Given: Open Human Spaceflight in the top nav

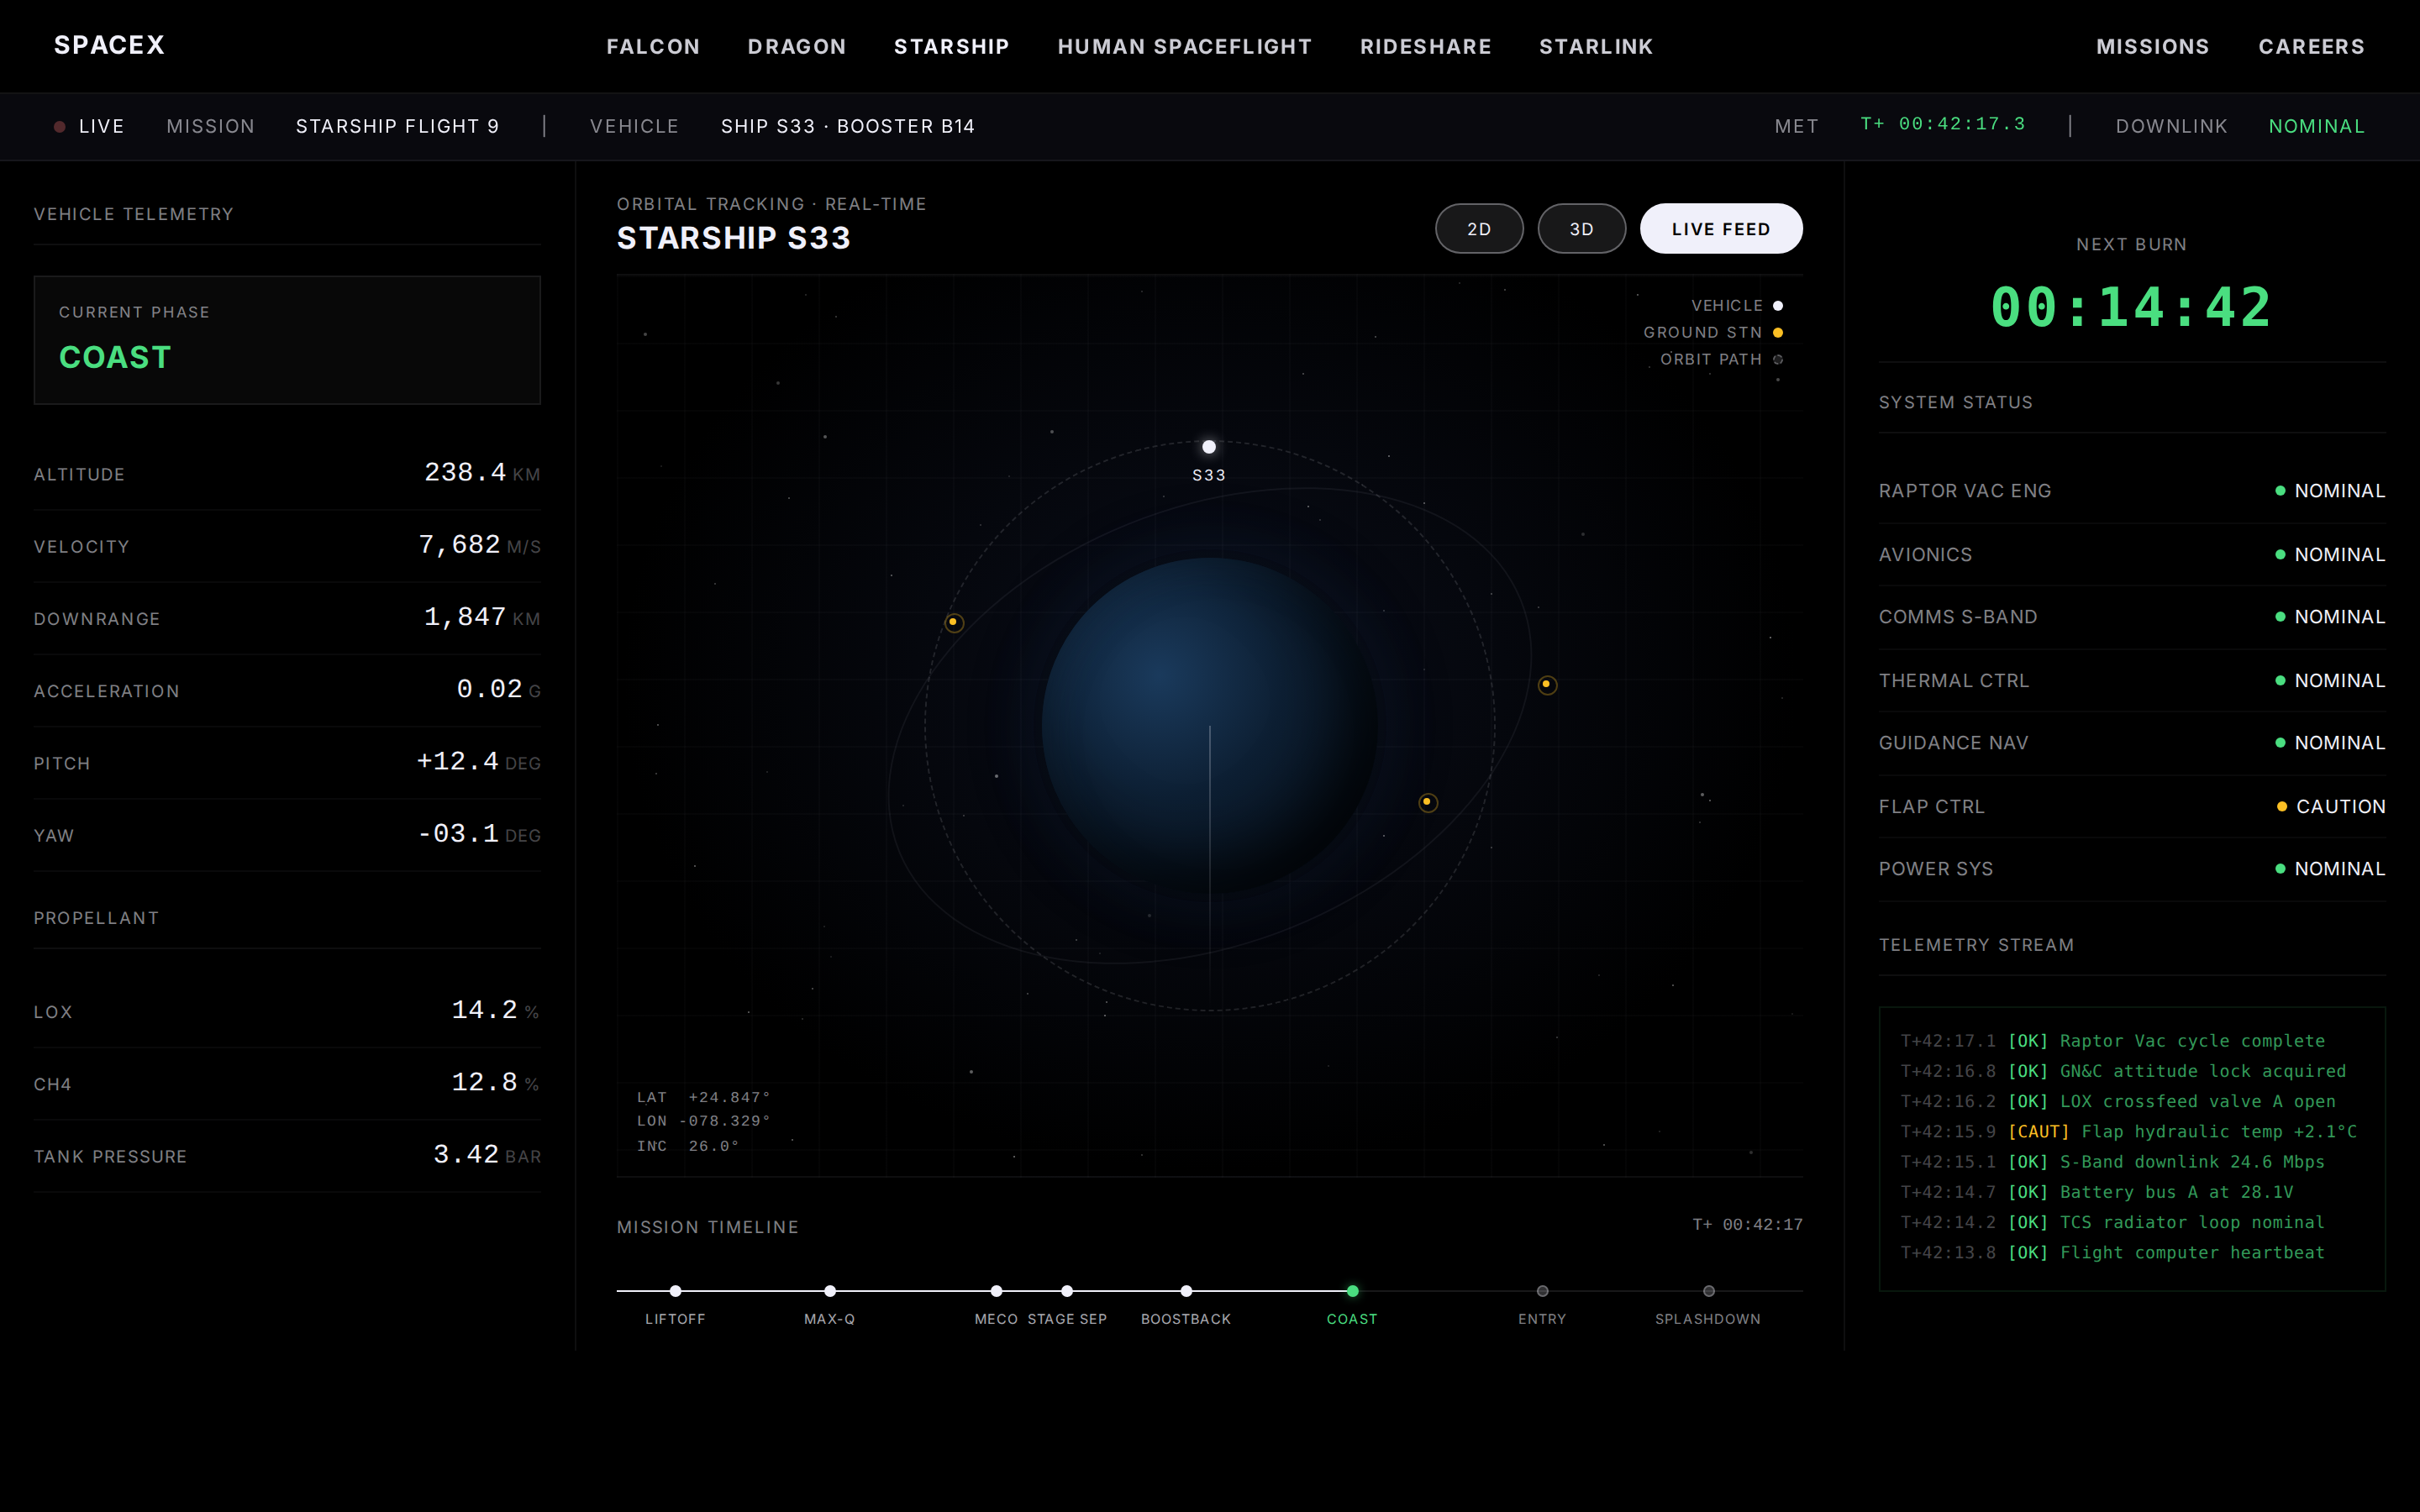Looking at the screenshot, I should 1185,47.
